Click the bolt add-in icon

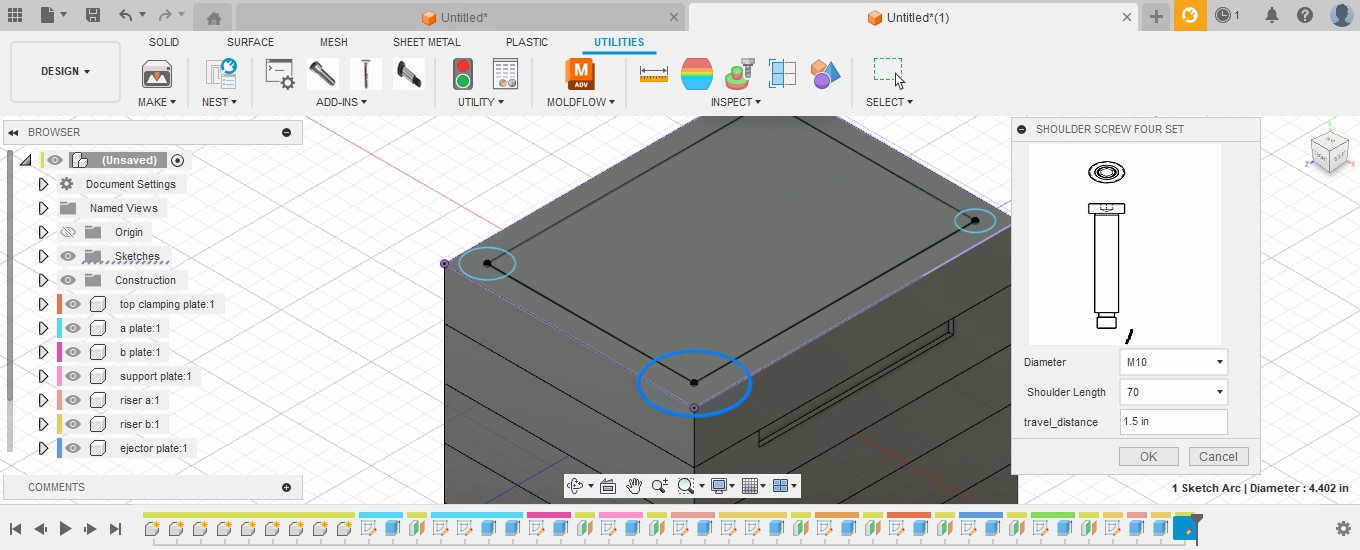pos(322,74)
